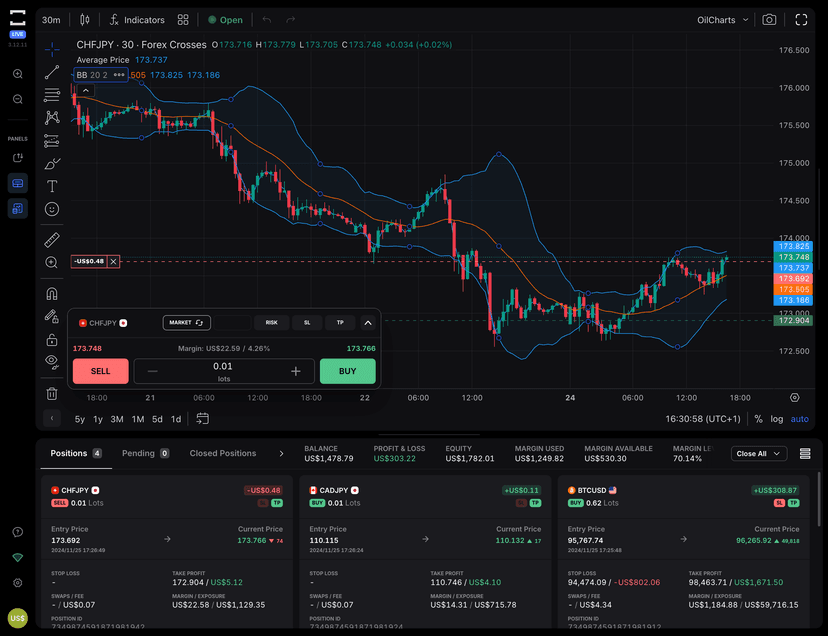828x636 pixels.
Task: Enable magnet mode for drawings
Action: [x=52, y=293]
